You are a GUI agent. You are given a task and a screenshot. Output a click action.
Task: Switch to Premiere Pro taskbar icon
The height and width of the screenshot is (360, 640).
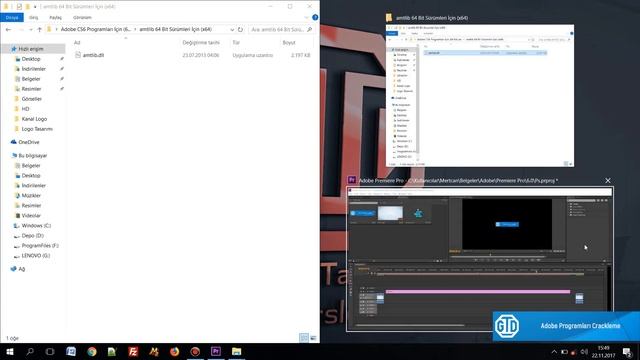216,351
